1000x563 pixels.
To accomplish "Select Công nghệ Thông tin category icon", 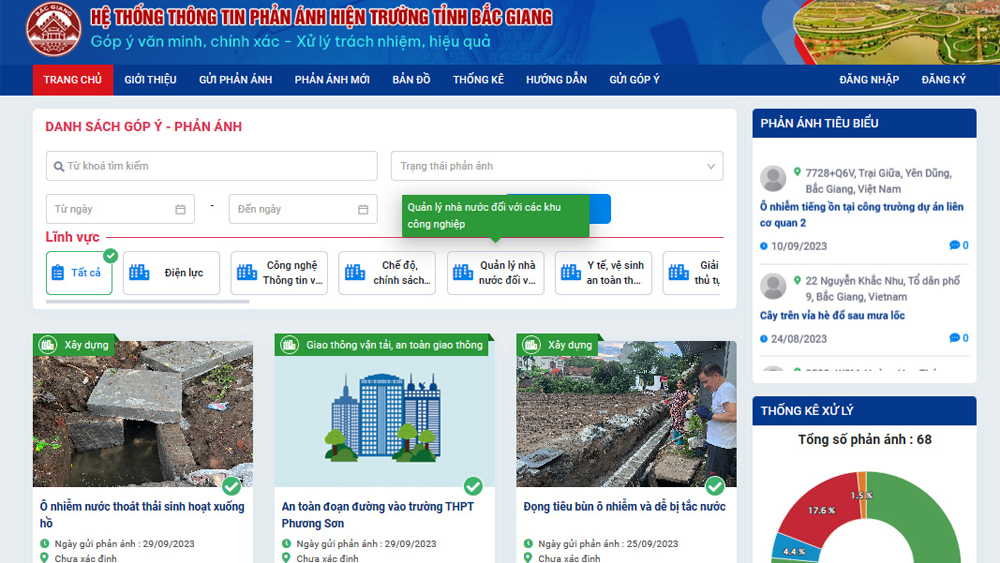I will tap(247, 273).
